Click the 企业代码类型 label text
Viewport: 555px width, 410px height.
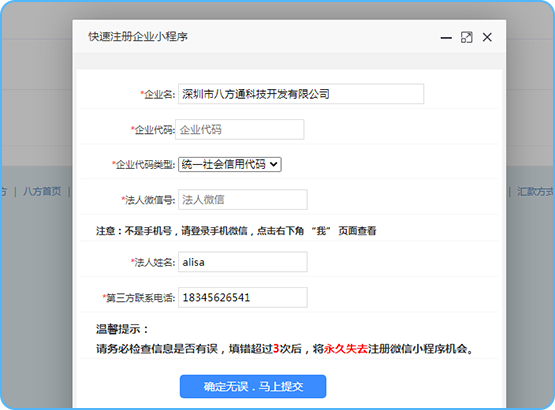144,165
